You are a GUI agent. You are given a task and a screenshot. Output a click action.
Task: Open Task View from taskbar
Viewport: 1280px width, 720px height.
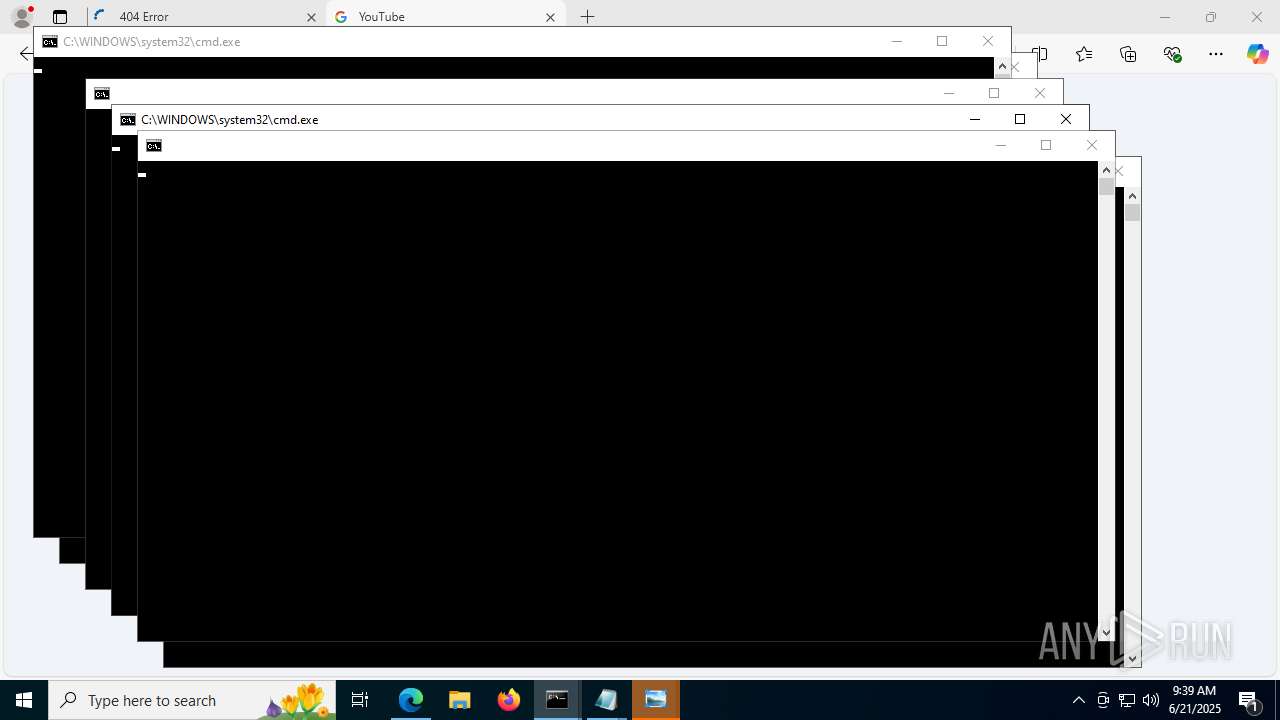[x=360, y=700]
